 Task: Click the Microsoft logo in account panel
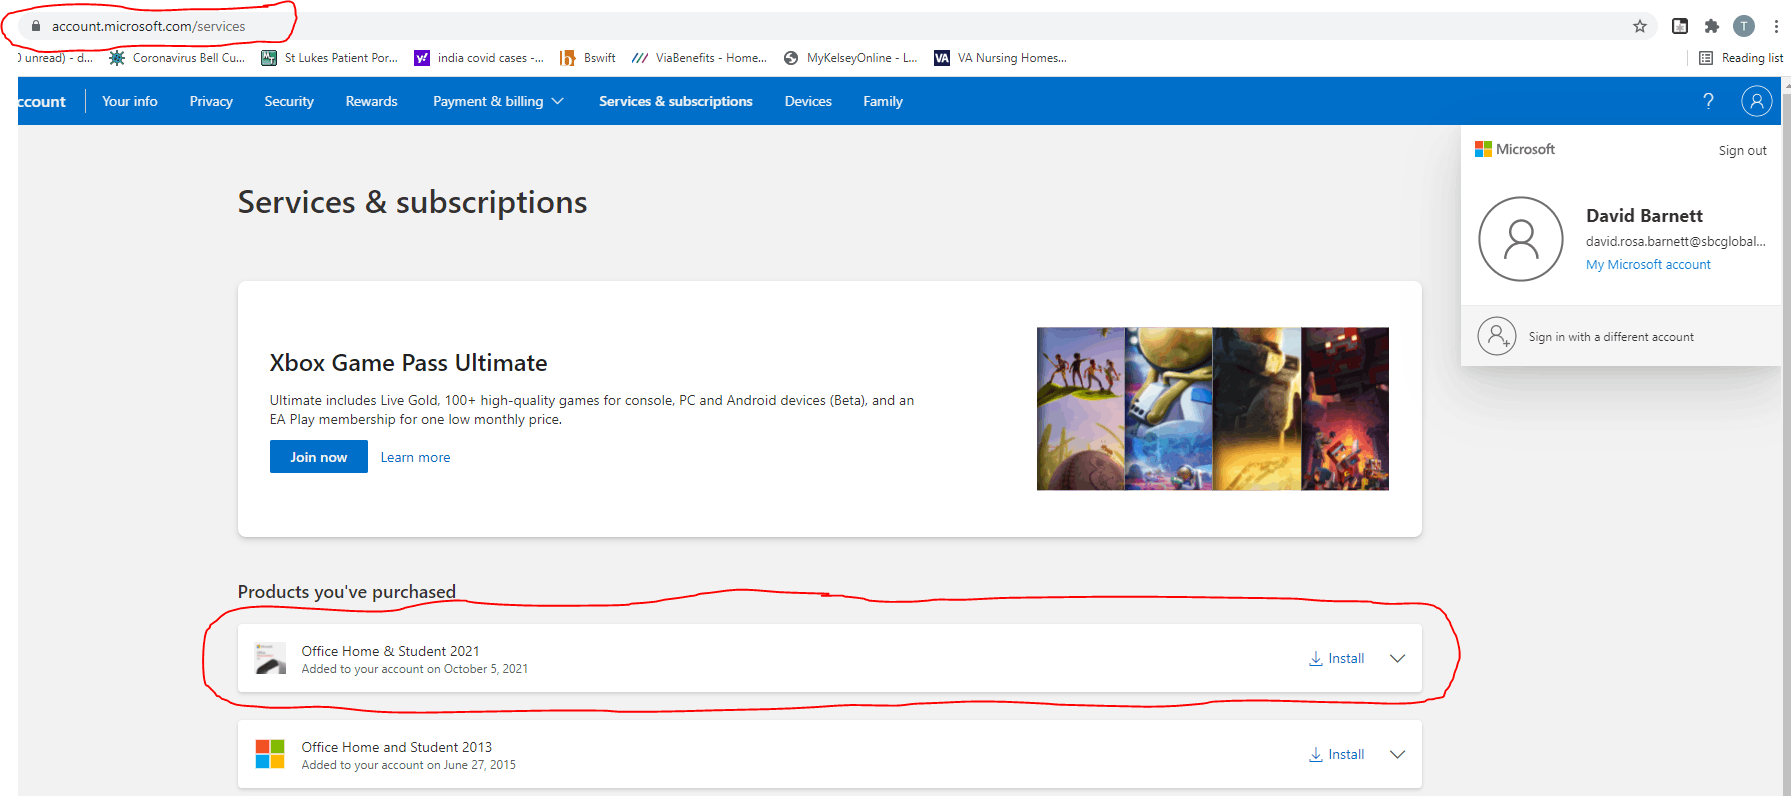tap(1515, 149)
